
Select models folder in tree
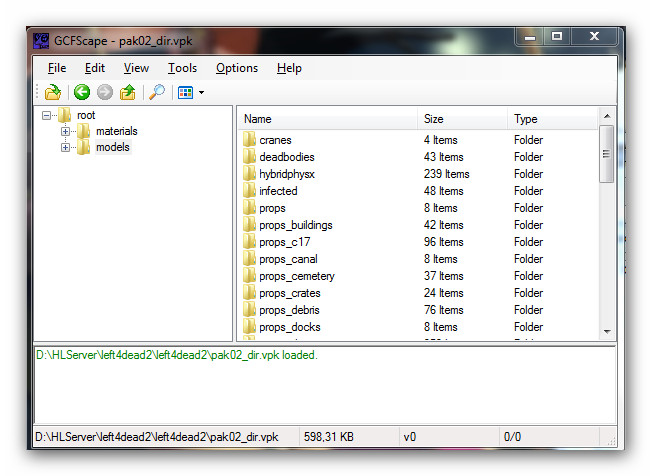(113, 147)
